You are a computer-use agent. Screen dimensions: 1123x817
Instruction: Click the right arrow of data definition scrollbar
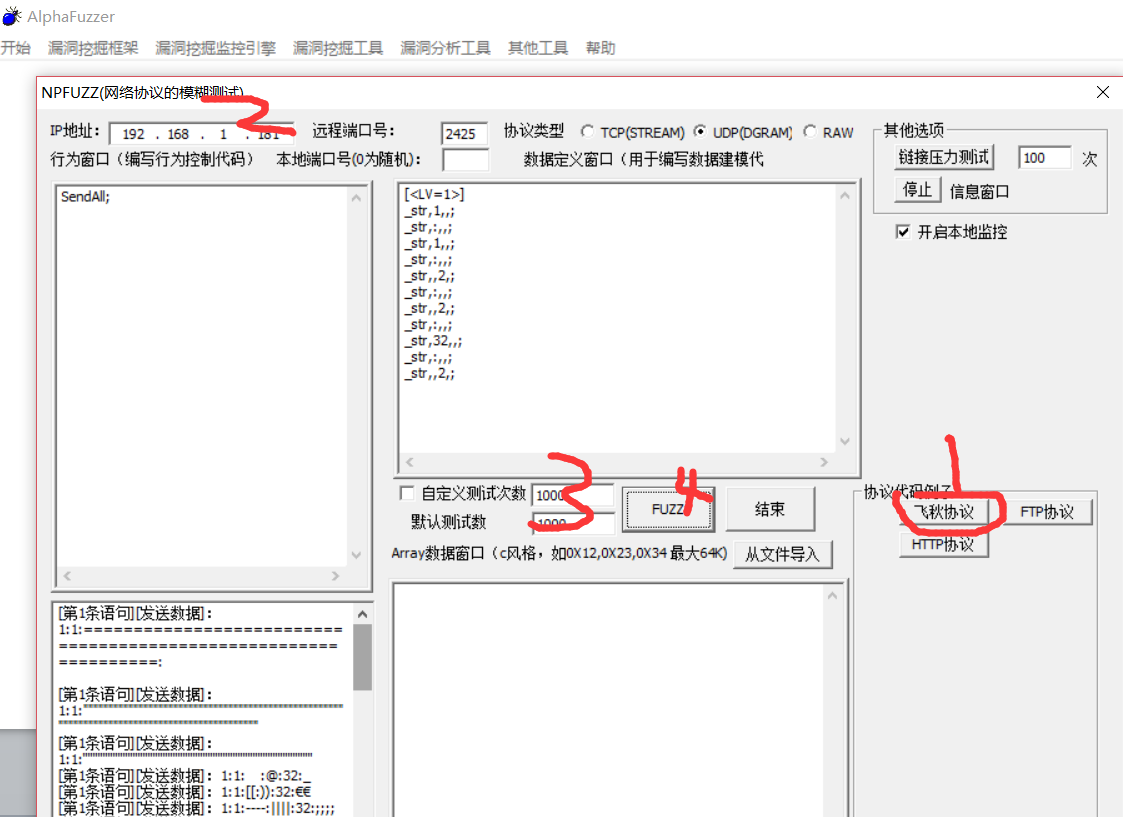[824, 462]
